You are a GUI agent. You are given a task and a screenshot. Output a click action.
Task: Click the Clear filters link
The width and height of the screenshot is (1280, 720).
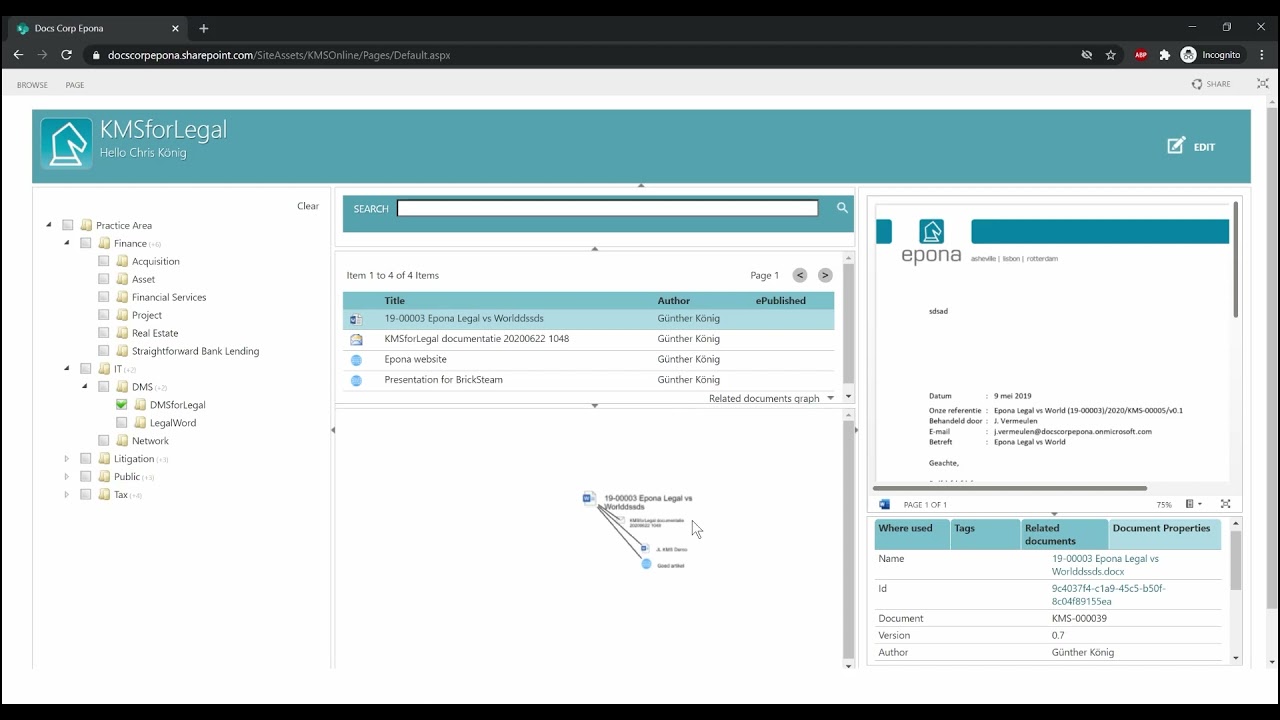308,206
